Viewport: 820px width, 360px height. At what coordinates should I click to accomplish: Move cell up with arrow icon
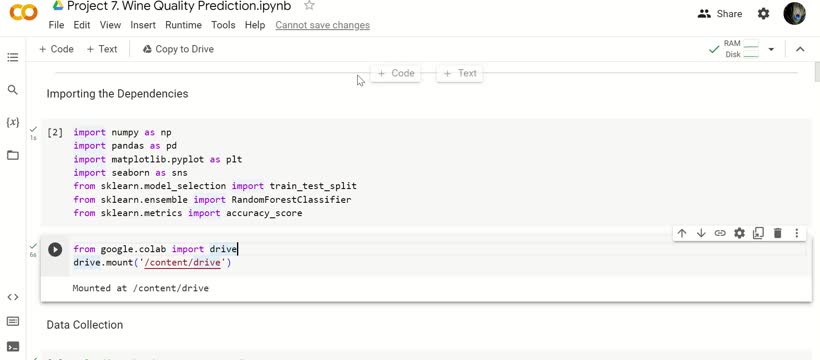pos(681,233)
